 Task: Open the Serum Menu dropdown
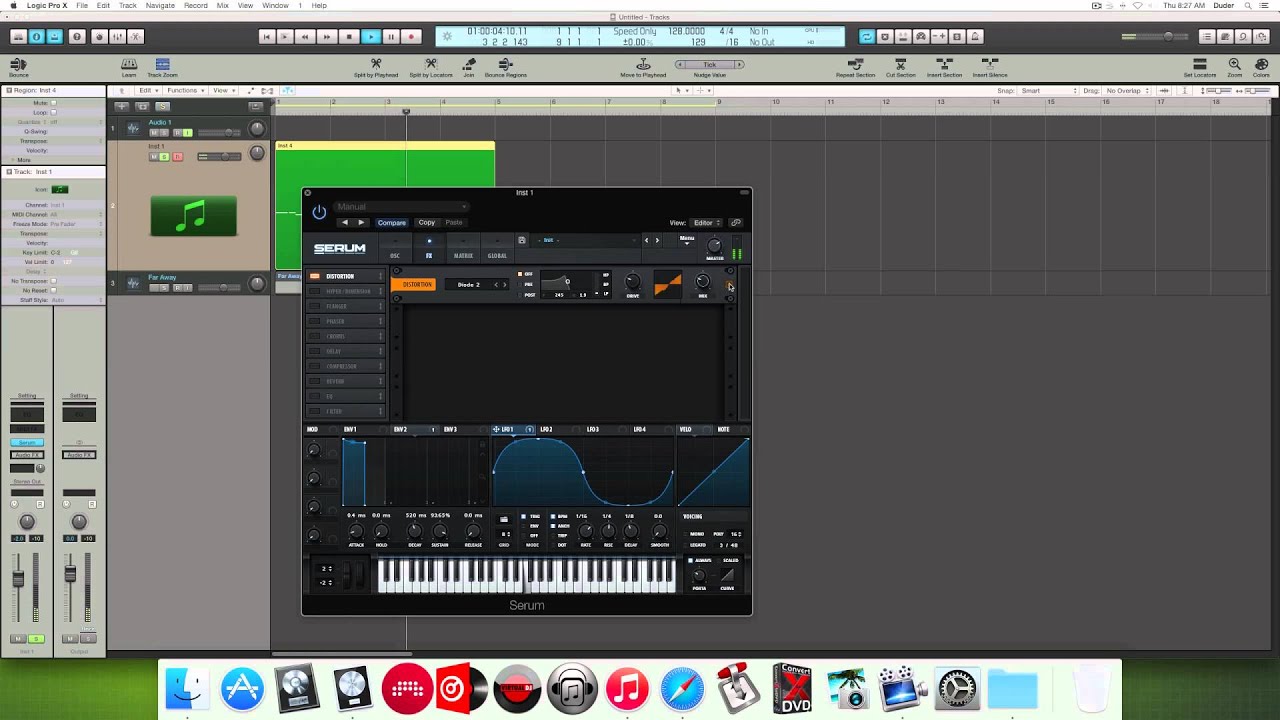687,239
